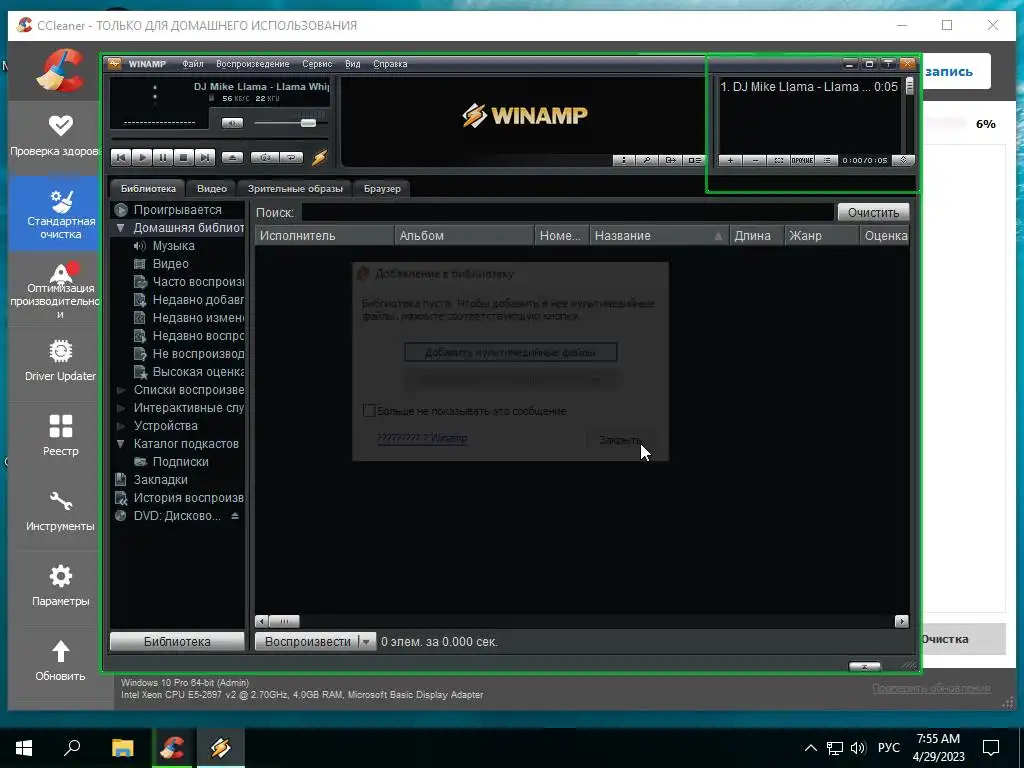1024x768 pixels.
Task: Toggle the playlist panel button
Action: 694,160
